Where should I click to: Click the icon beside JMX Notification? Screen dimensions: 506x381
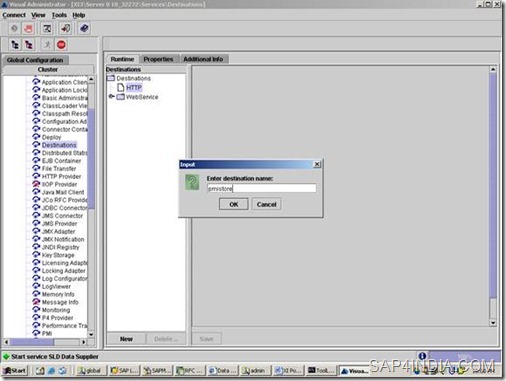[36, 239]
